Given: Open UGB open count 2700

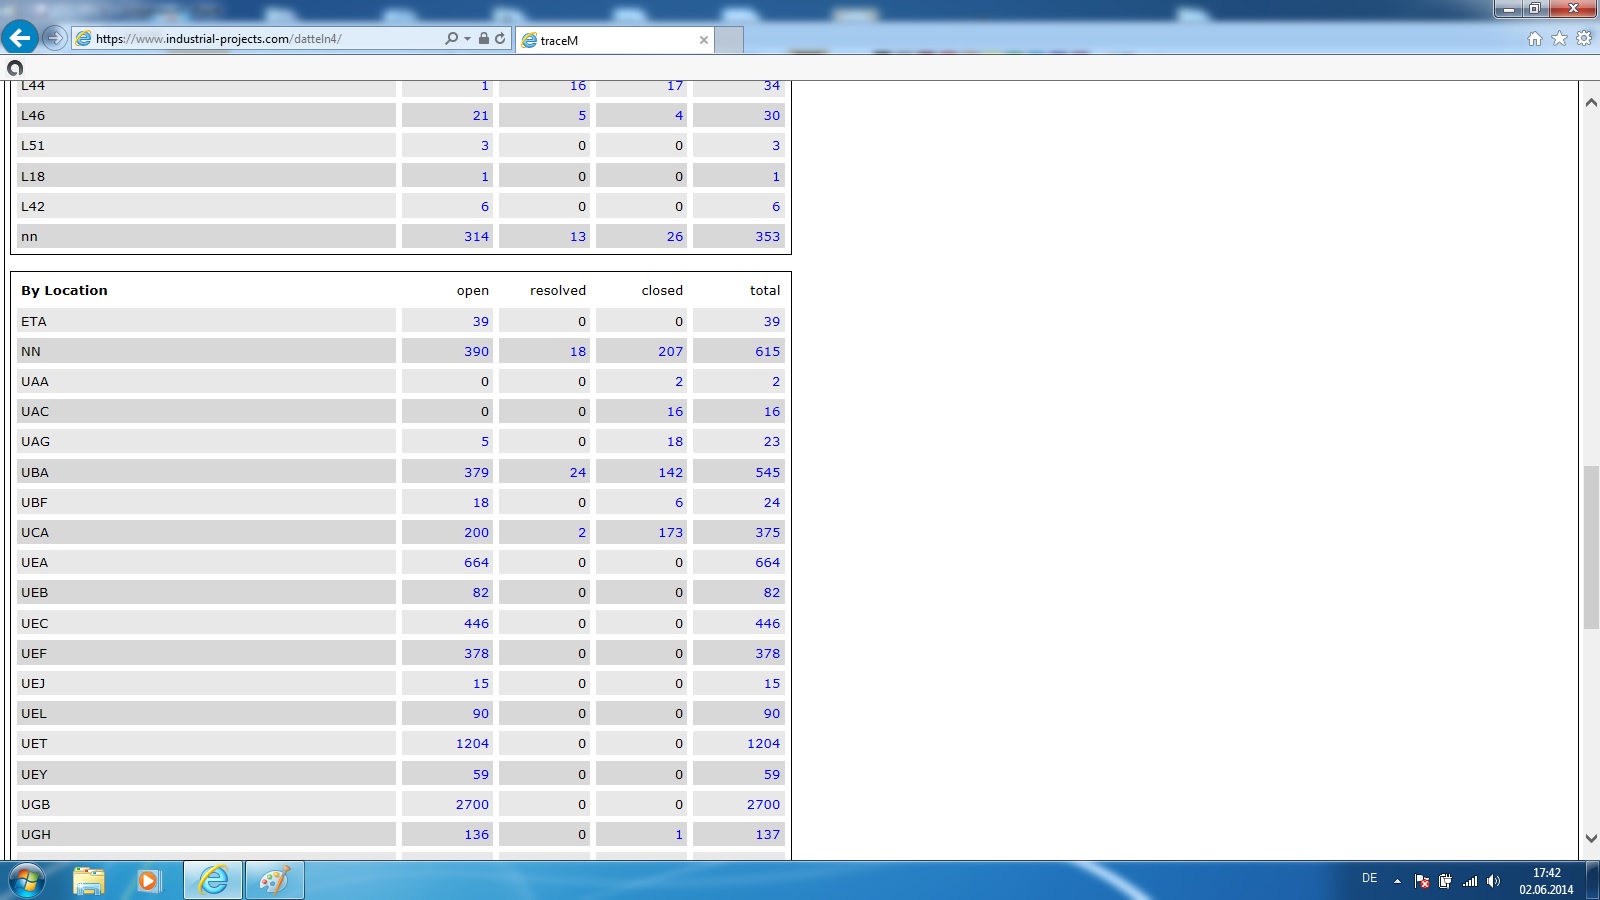Looking at the screenshot, I should pyautogui.click(x=472, y=804).
